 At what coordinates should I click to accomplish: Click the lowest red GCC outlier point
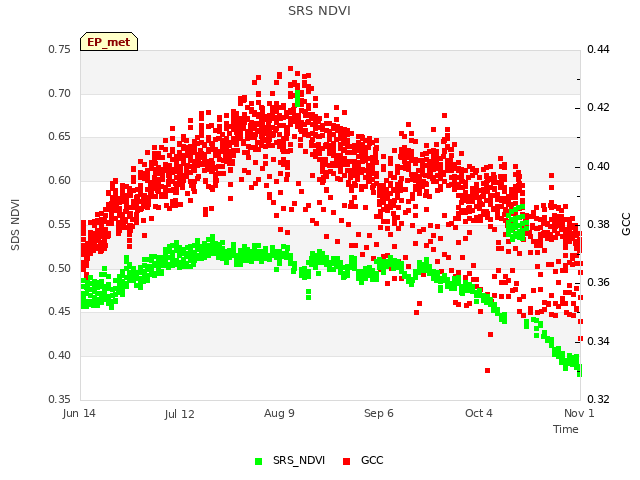(487, 371)
